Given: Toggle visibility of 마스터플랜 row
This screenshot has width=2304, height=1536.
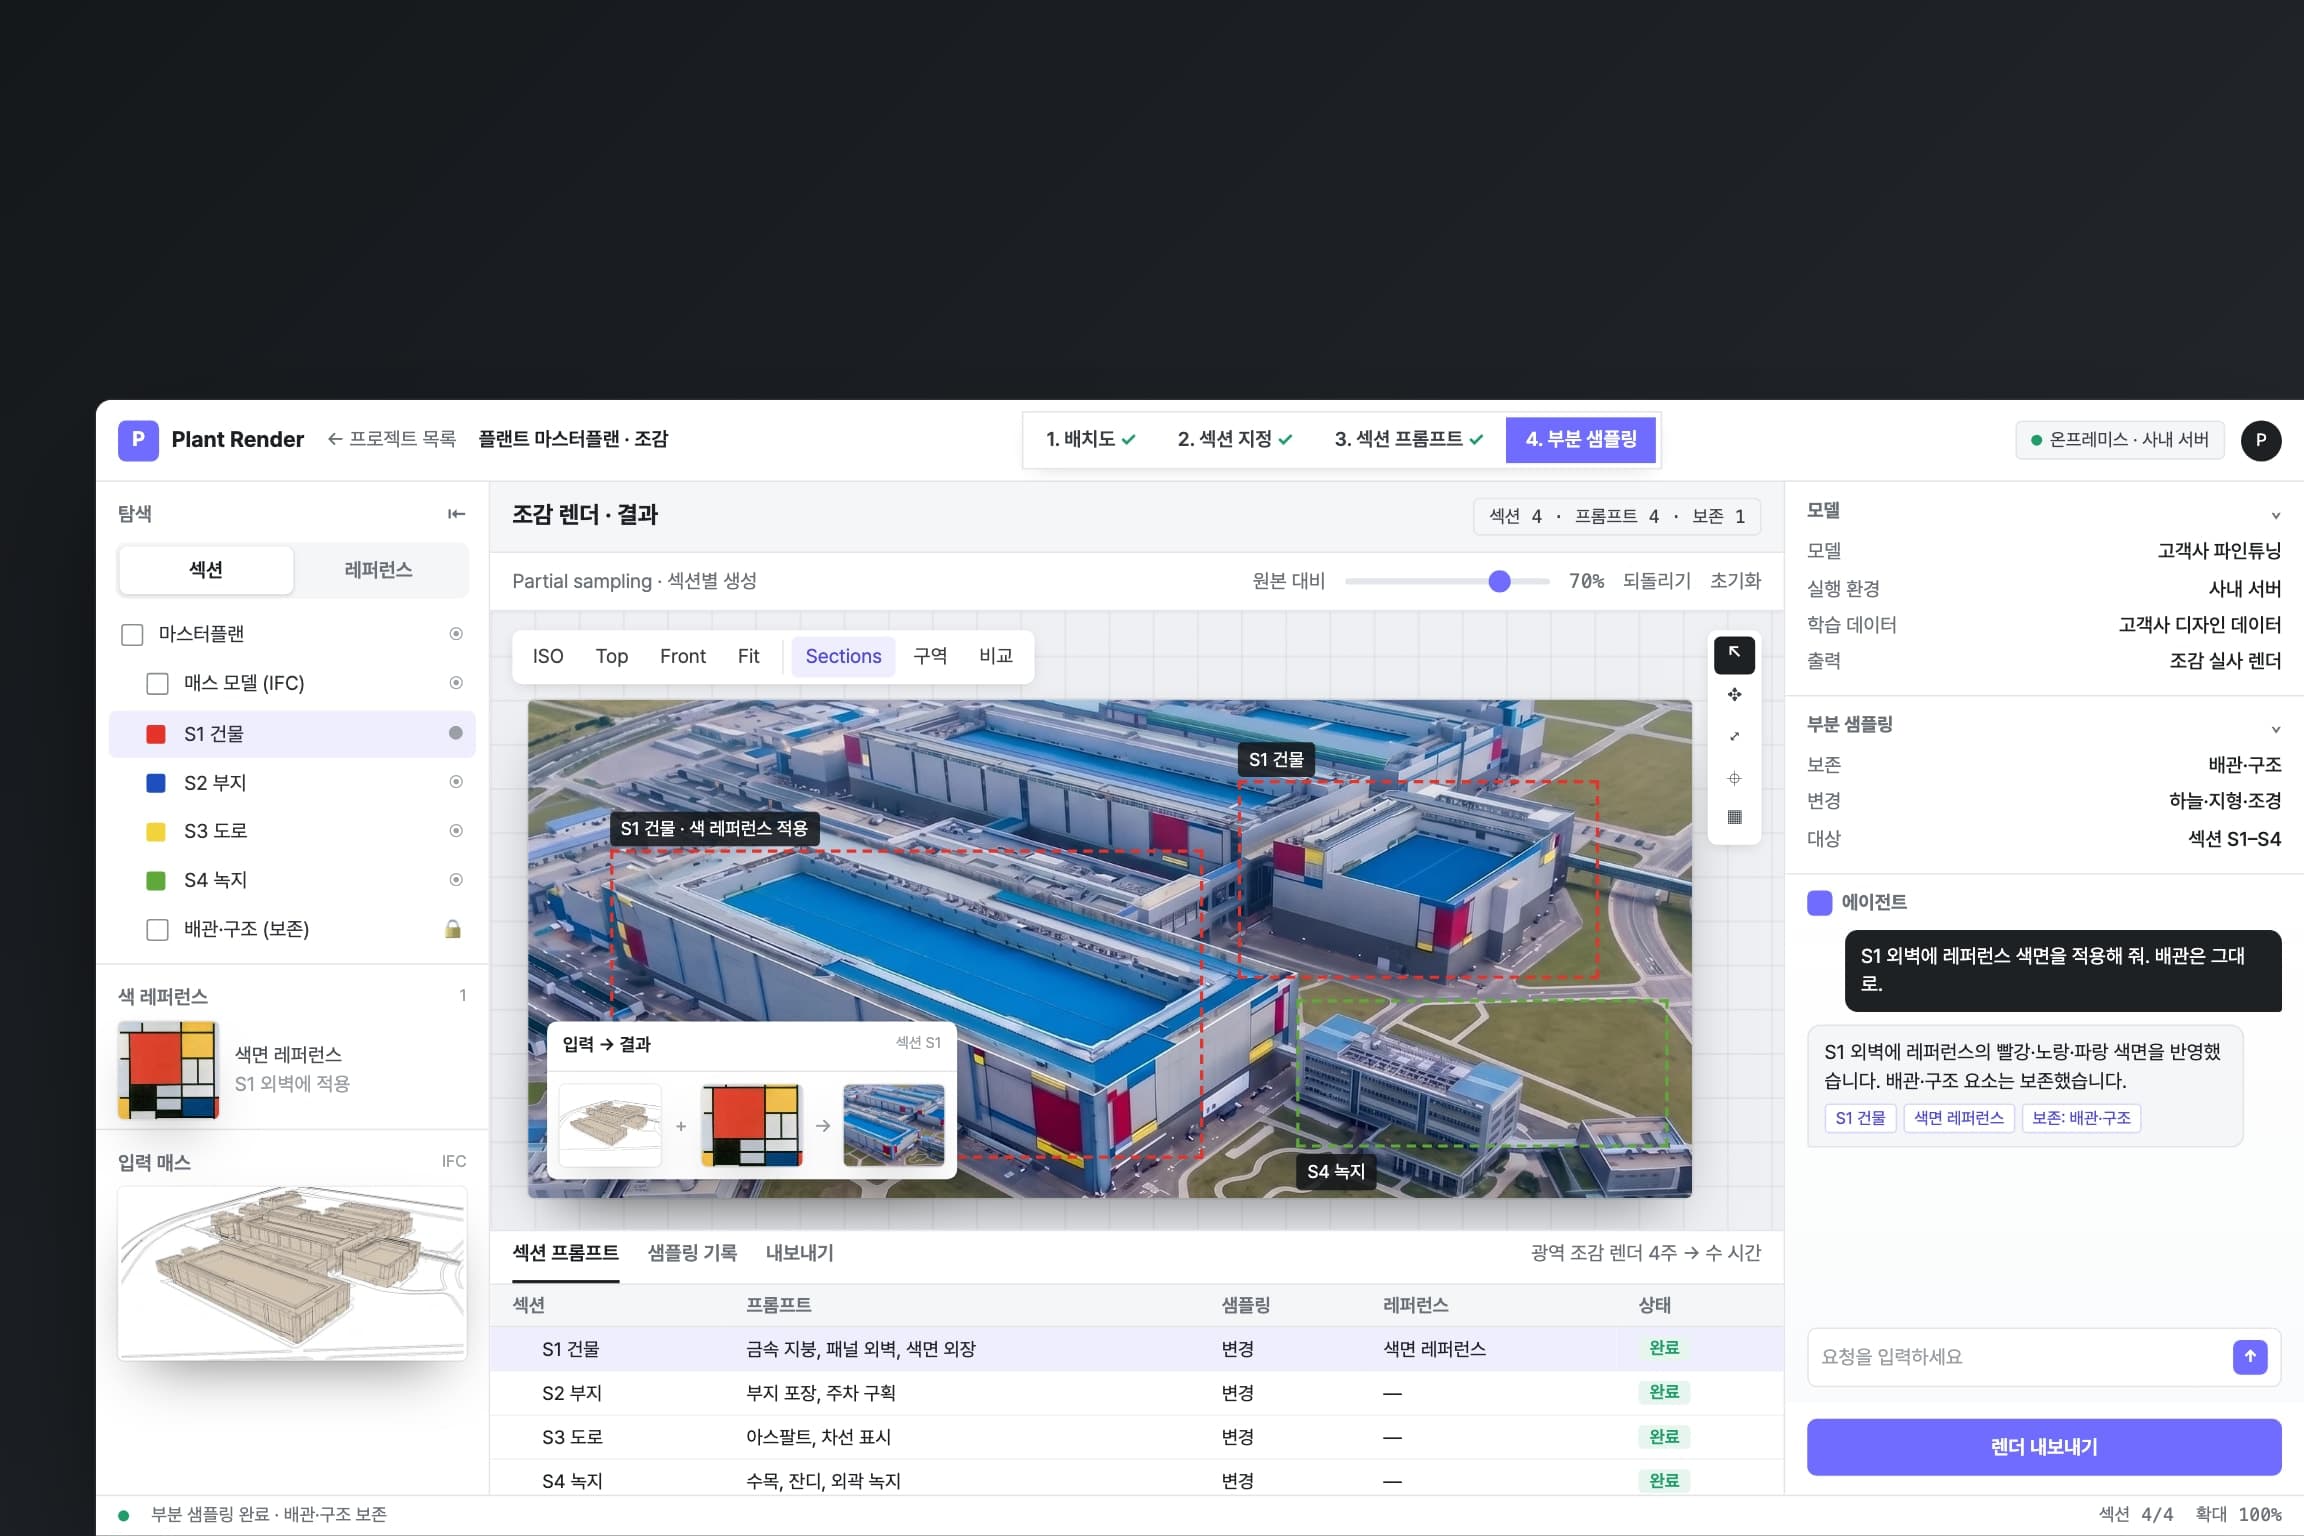Looking at the screenshot, I should point(456,634).
